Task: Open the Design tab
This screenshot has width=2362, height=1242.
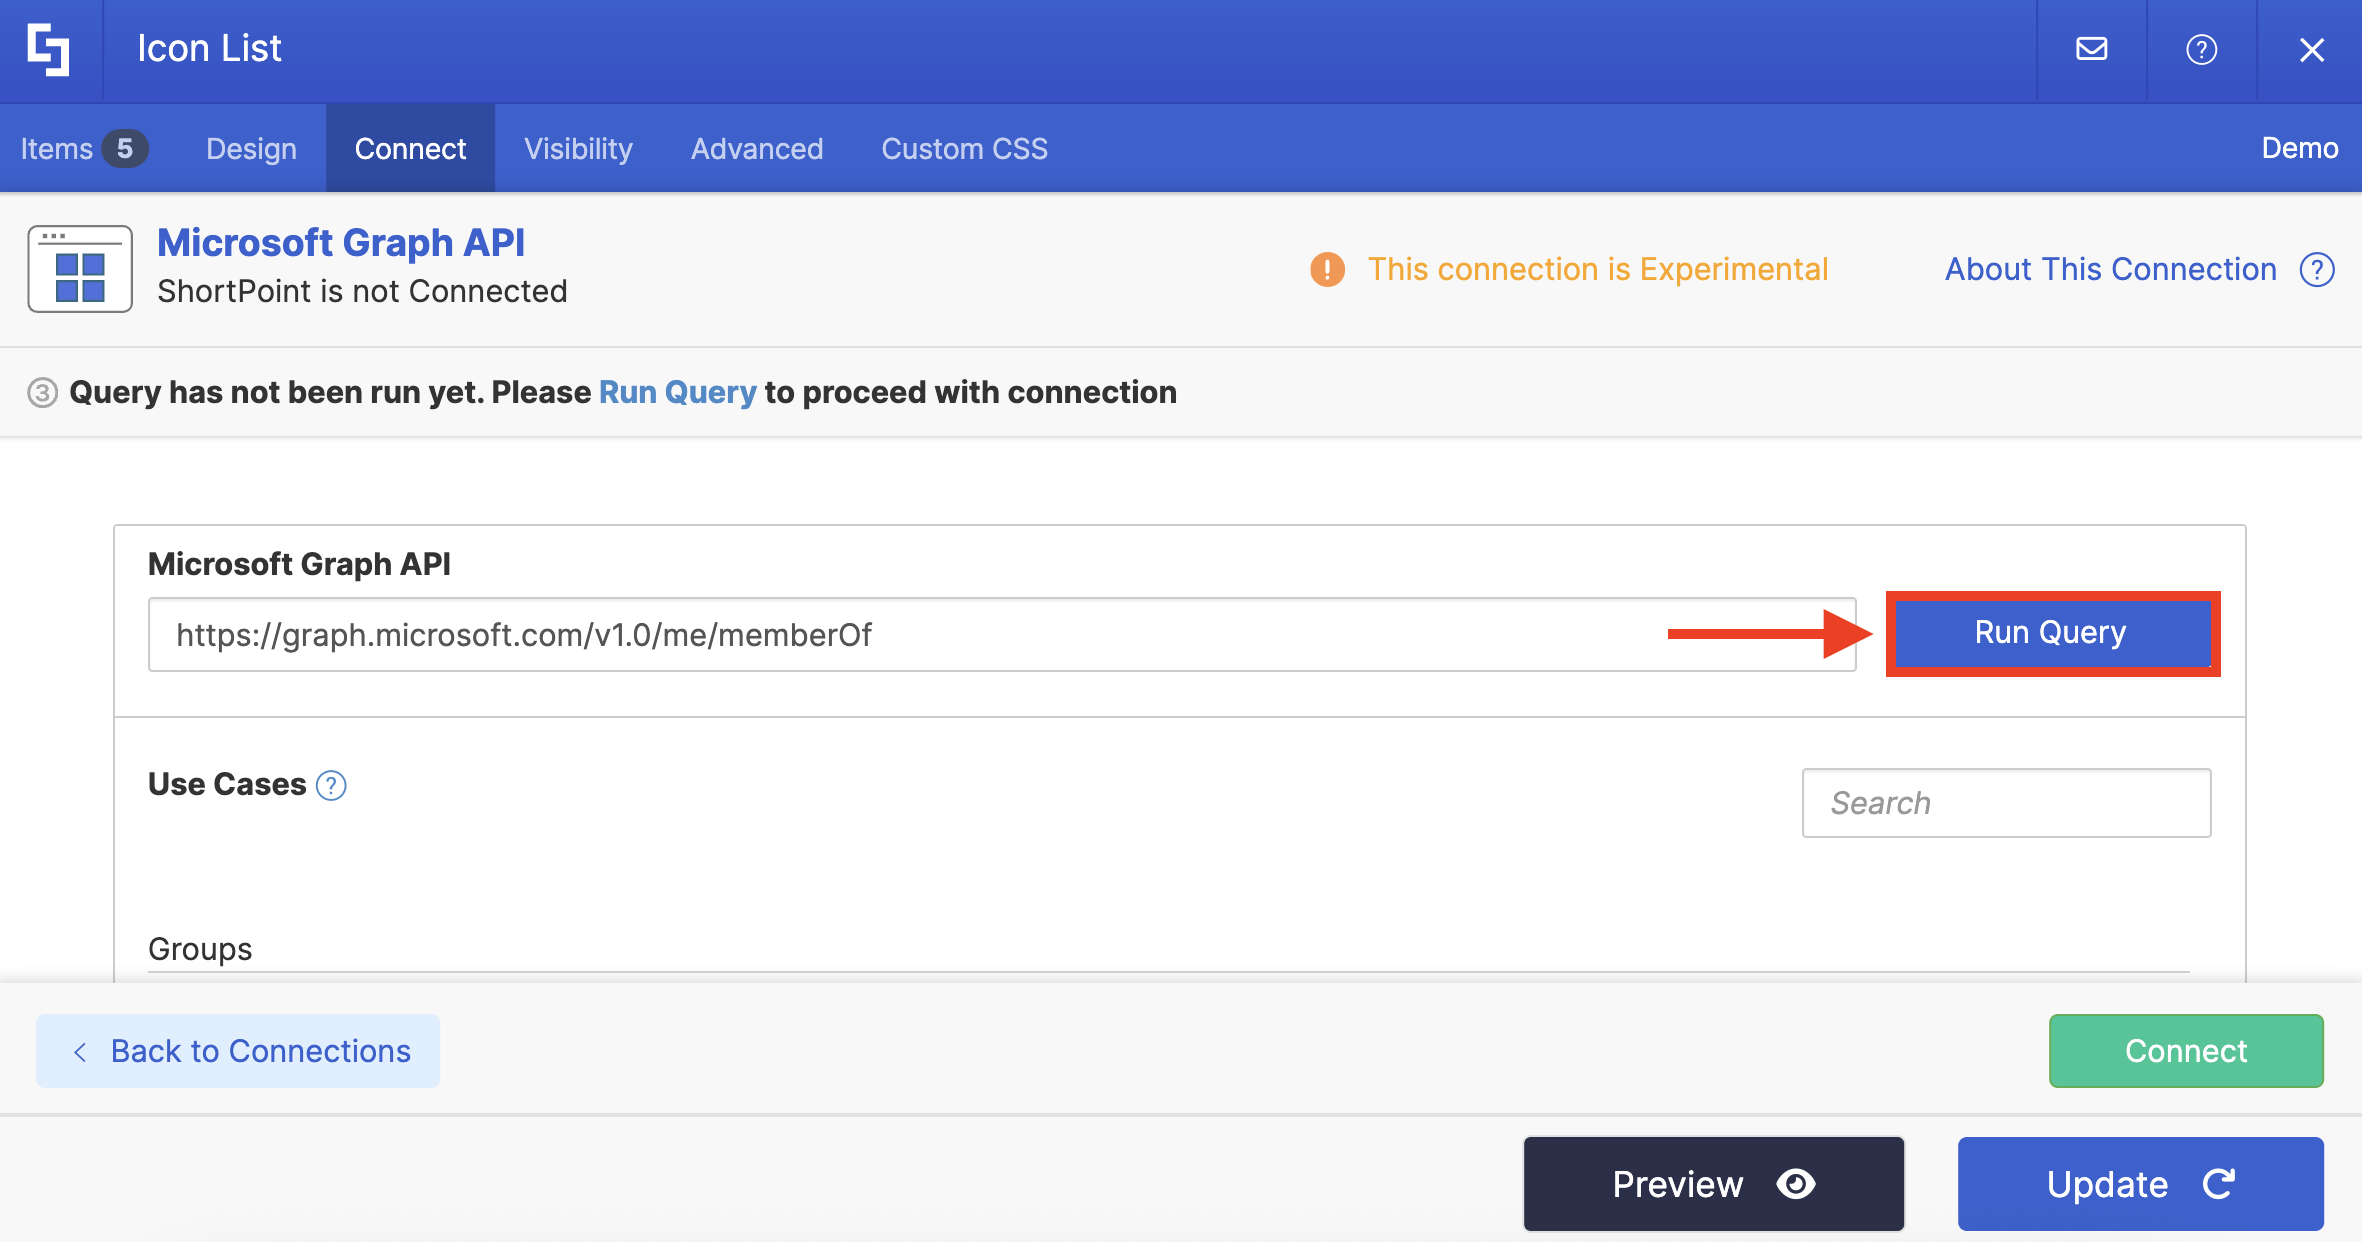Action: click(x=251, y=149)
